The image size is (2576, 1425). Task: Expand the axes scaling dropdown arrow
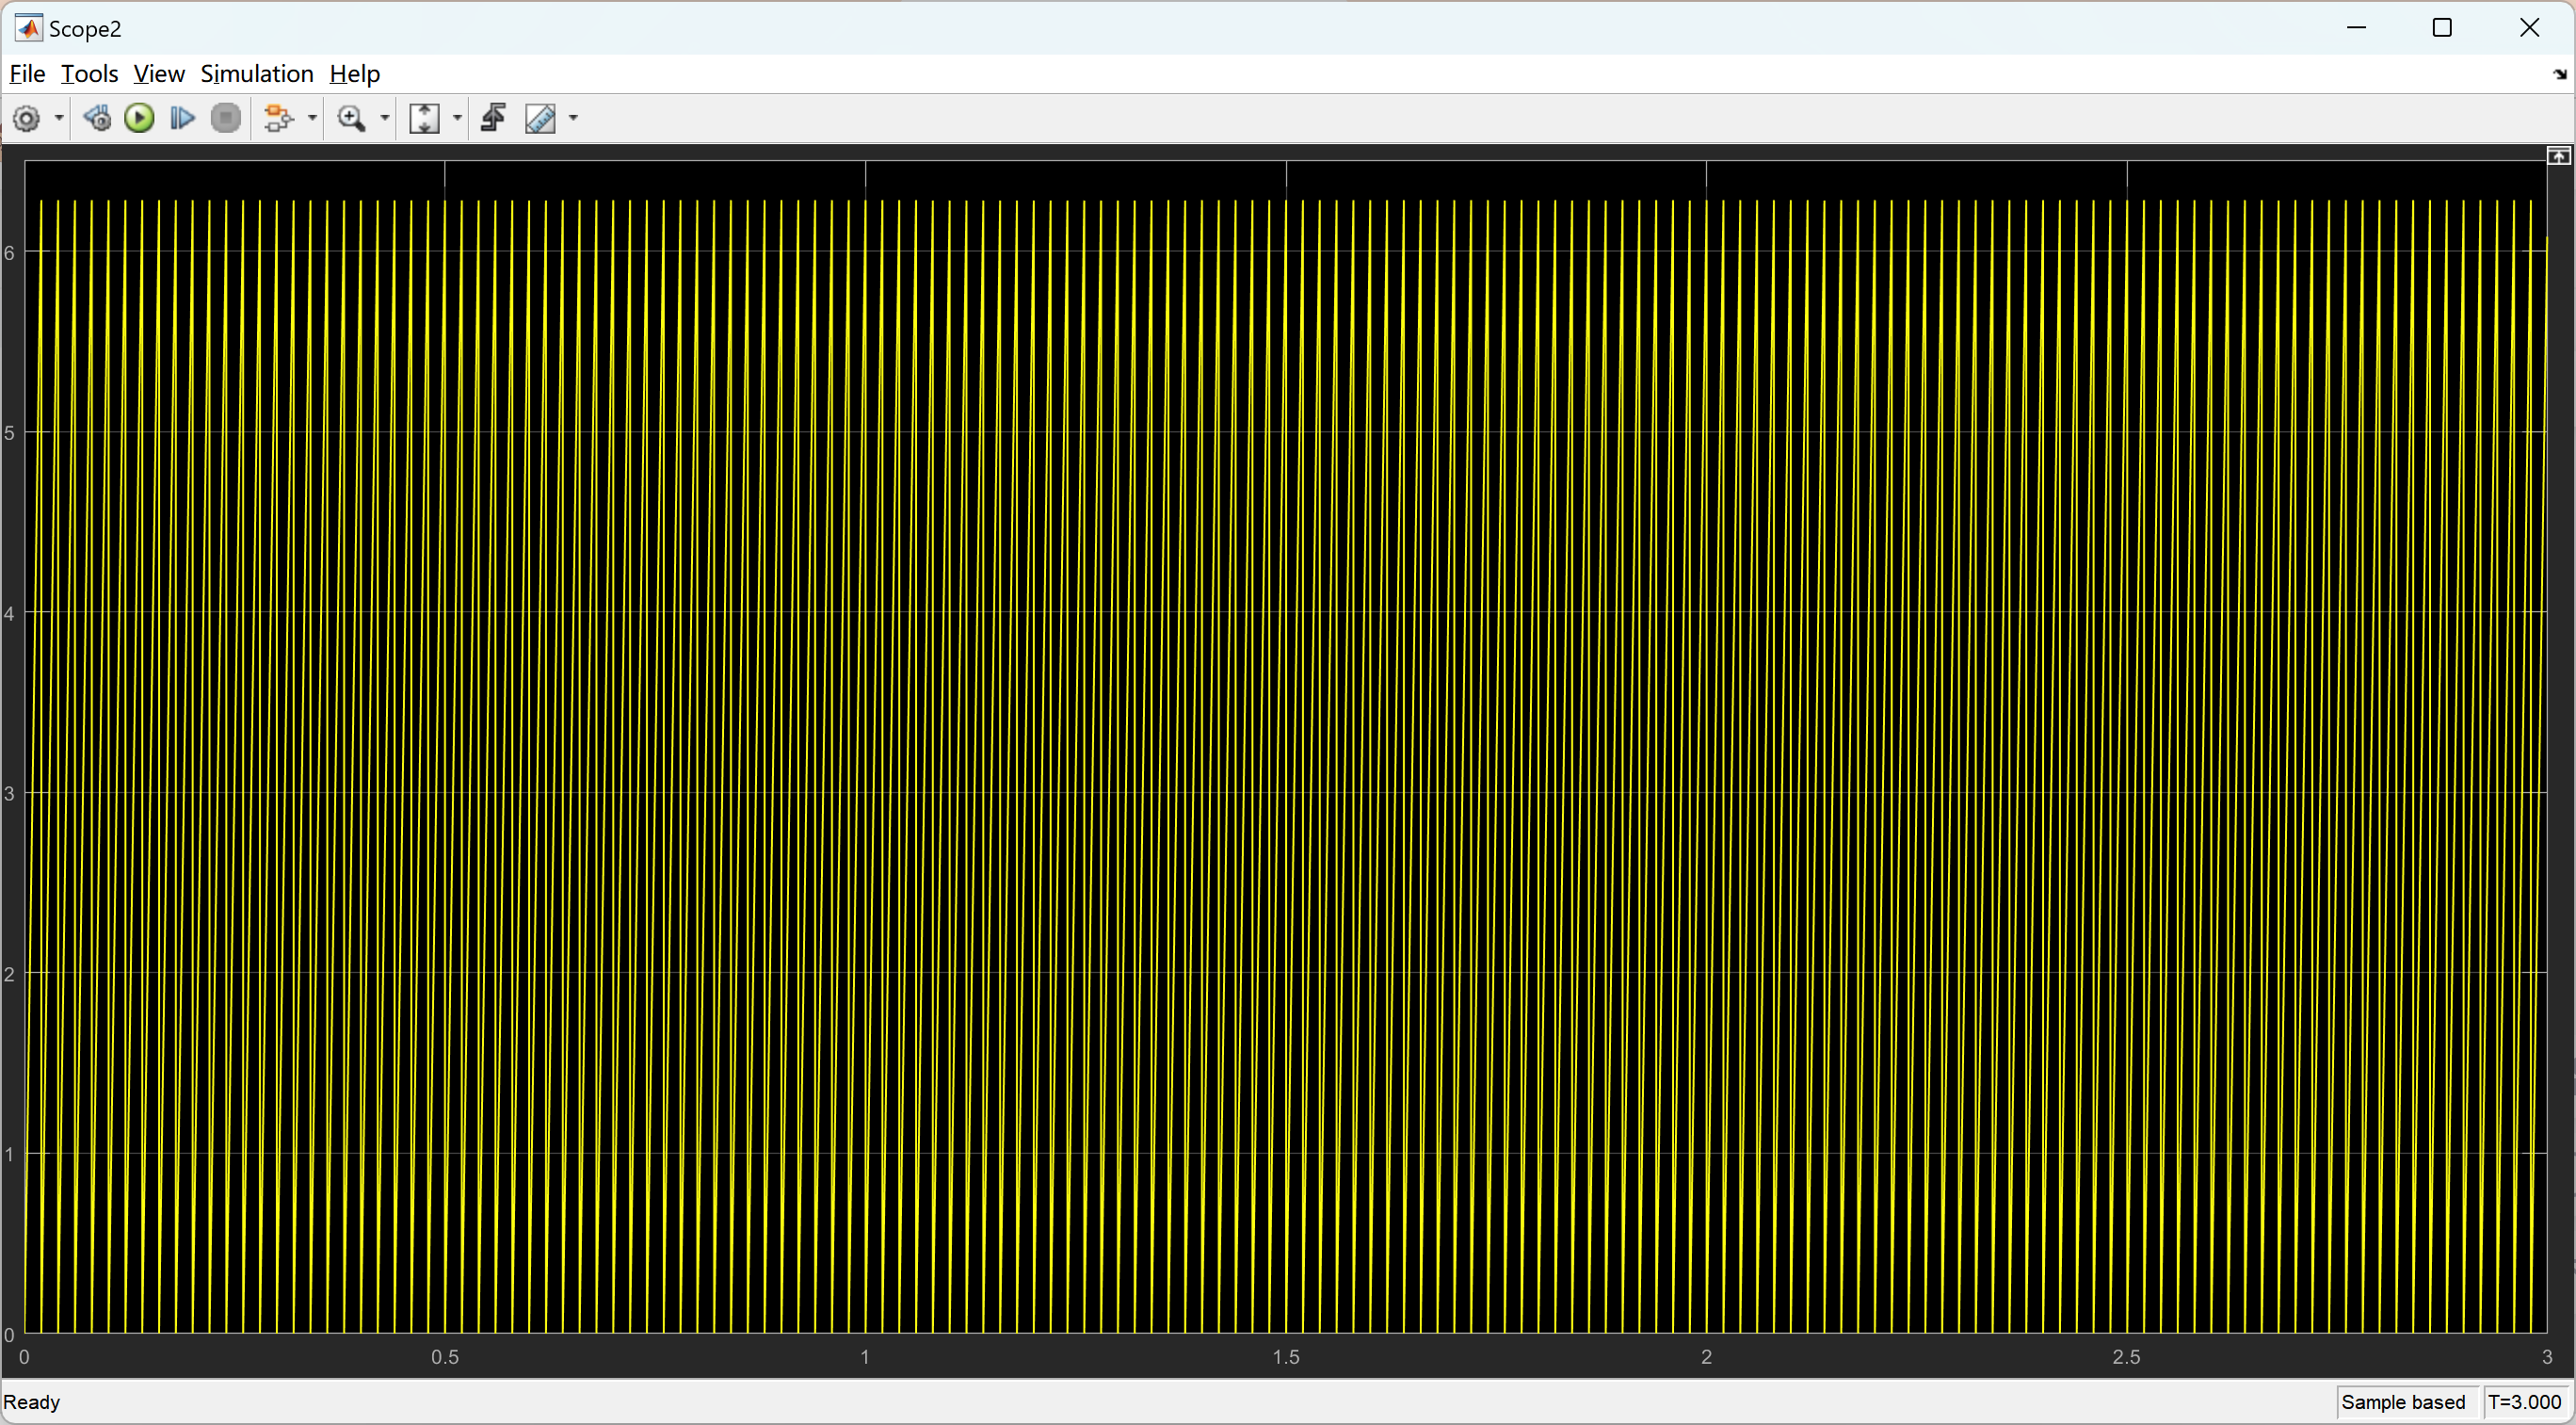(x=457, y=118)
